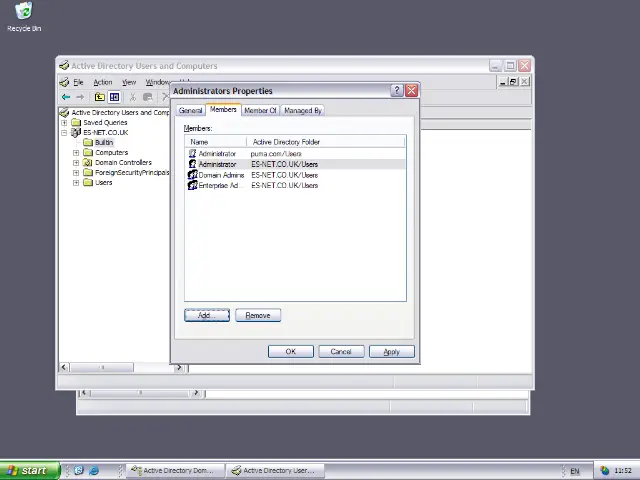This screenshot has height=480, width=640.
Task: Expand the Computers node
Action: point(76,153)
